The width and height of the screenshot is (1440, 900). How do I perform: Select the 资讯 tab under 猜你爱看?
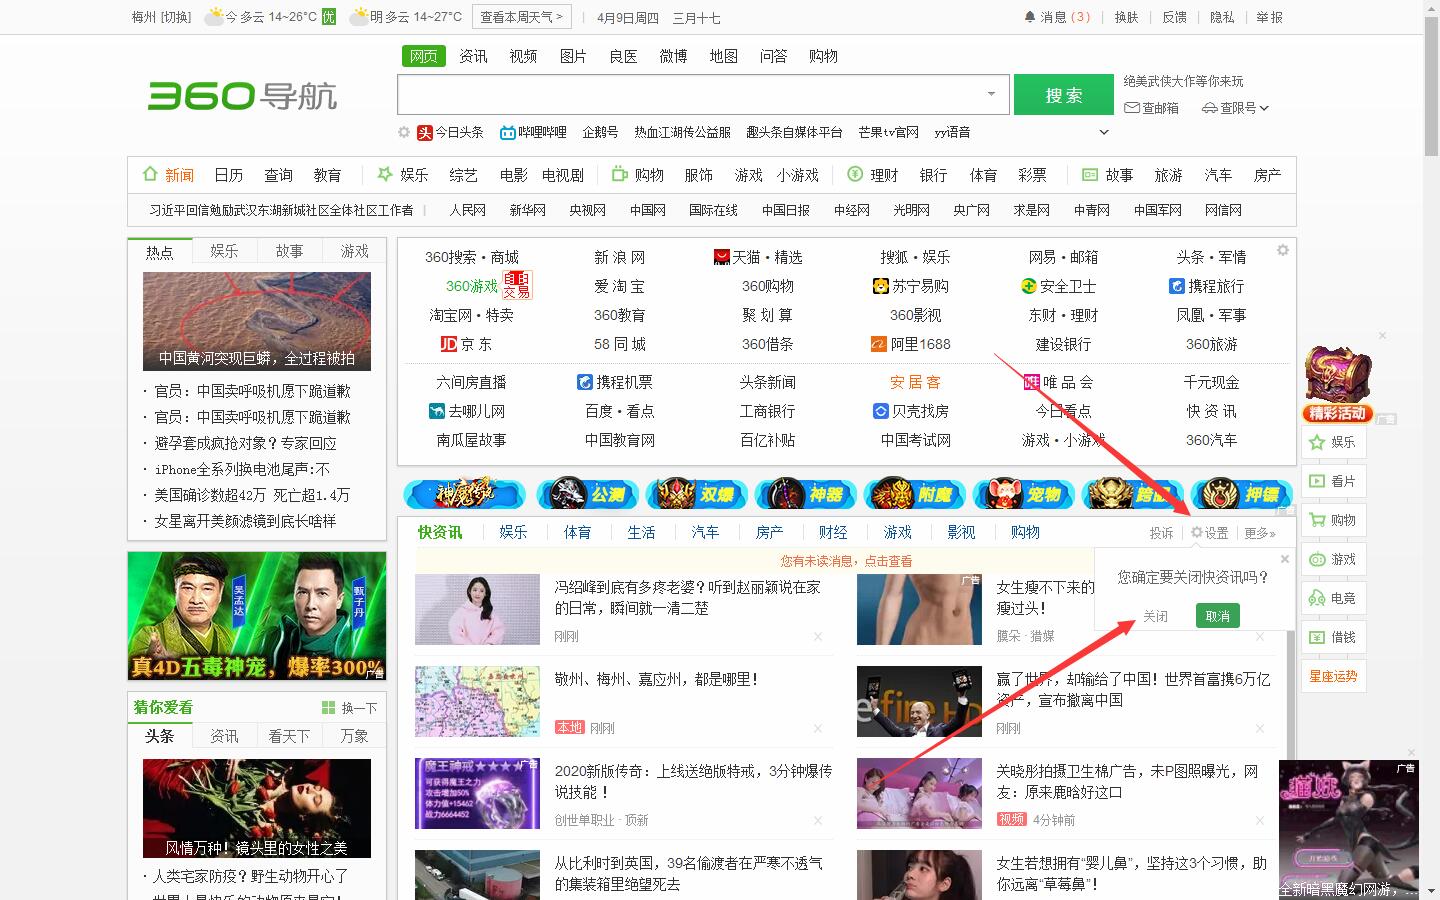pyautogui.click(x=224, y=736)
